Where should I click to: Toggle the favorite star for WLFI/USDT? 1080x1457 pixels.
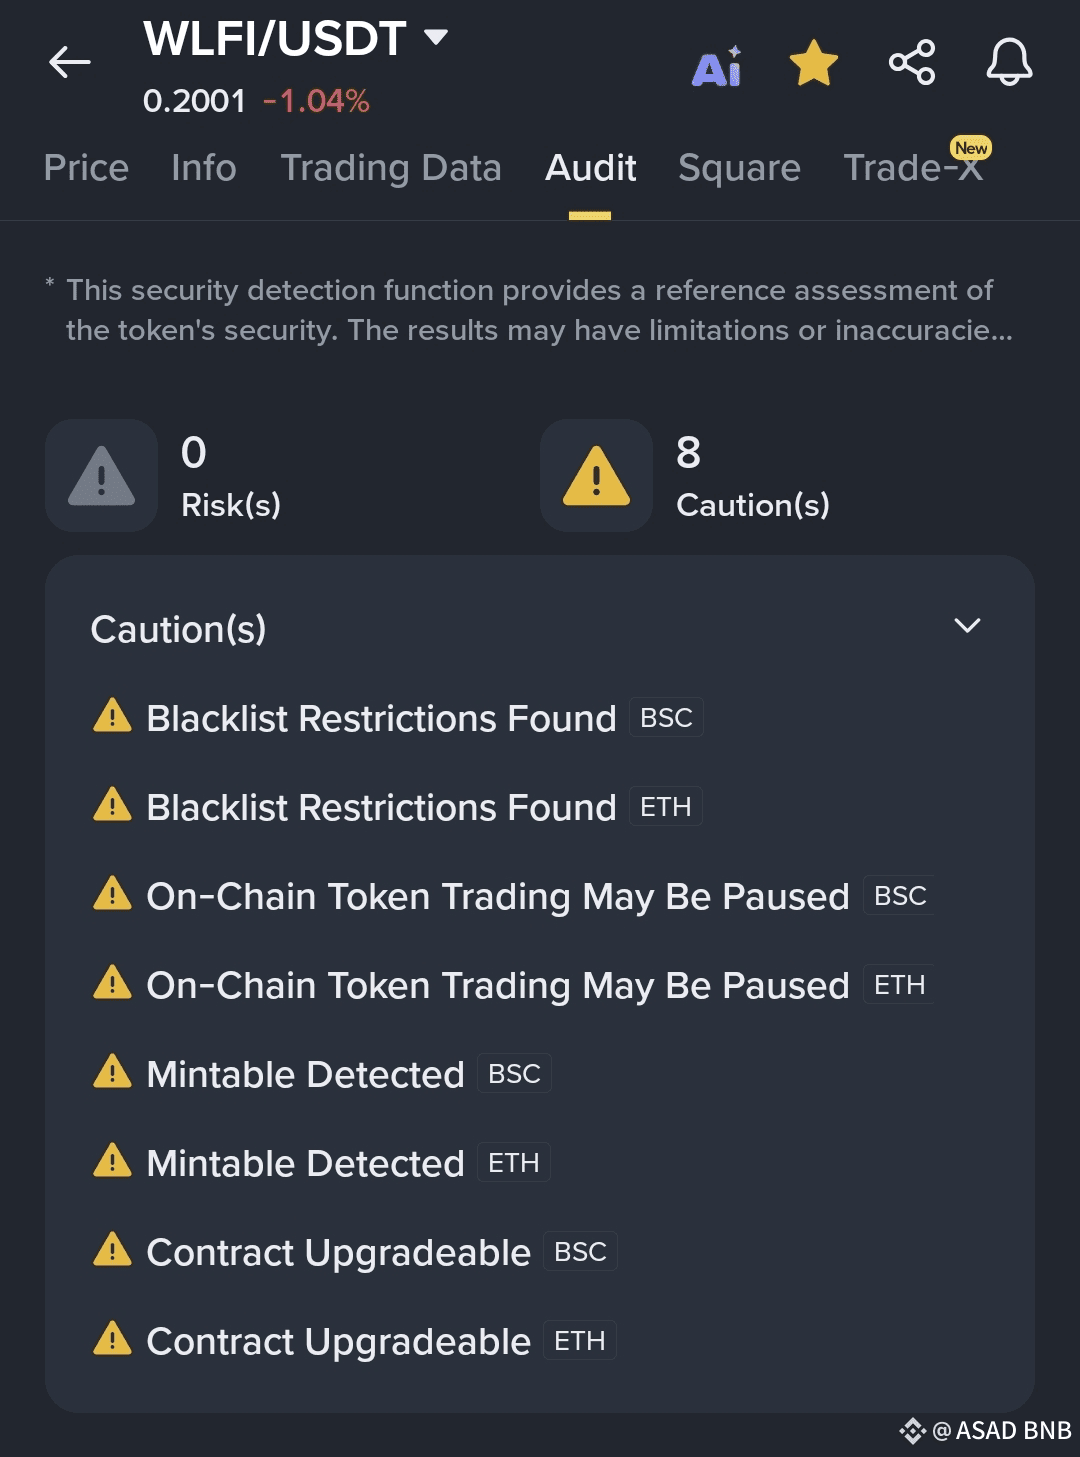coord(814,64)
